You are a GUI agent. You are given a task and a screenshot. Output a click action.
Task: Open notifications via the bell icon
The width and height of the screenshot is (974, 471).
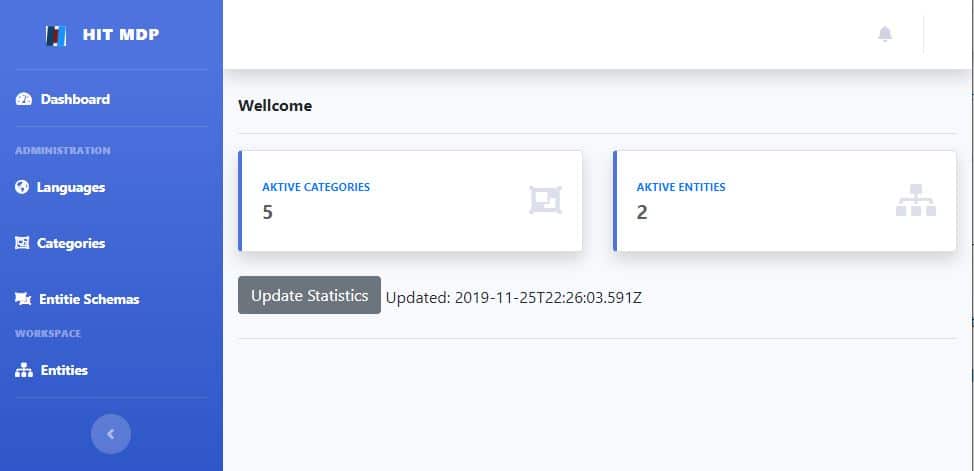[x=885, y=34]
